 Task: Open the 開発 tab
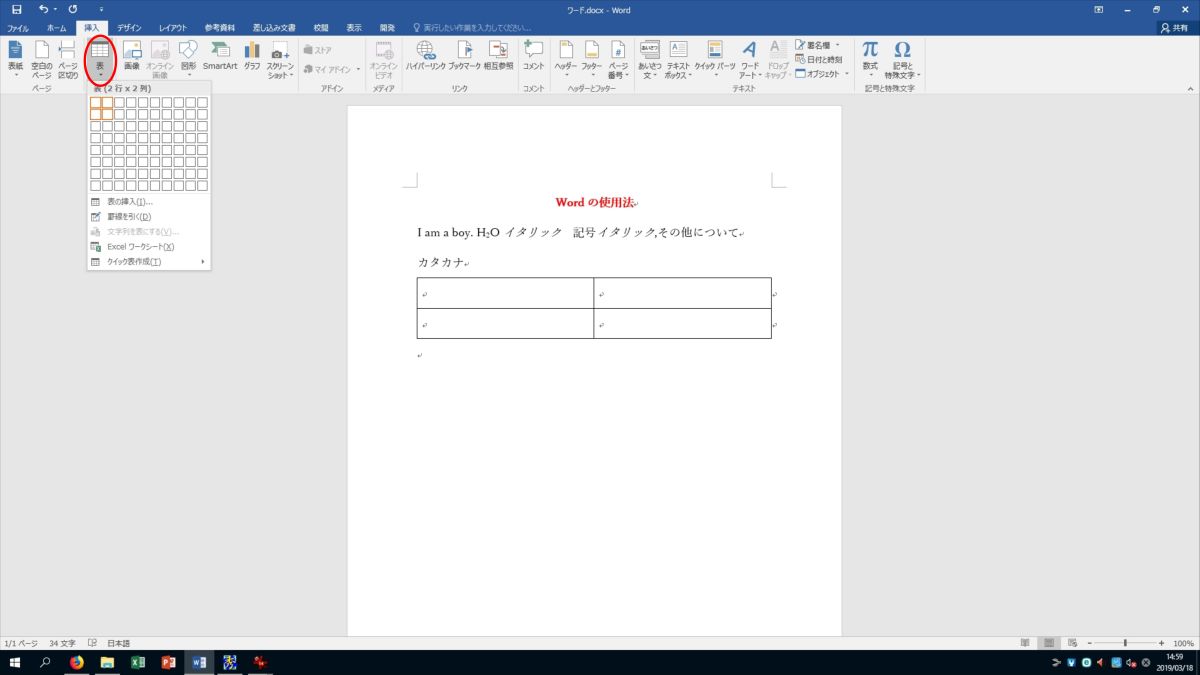click(x=387, y=28)
